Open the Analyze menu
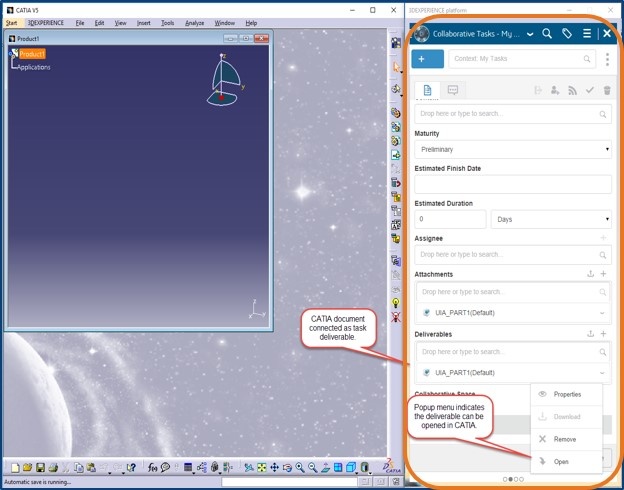The width and height of the screenshot is (624, 490). [195, 23]
